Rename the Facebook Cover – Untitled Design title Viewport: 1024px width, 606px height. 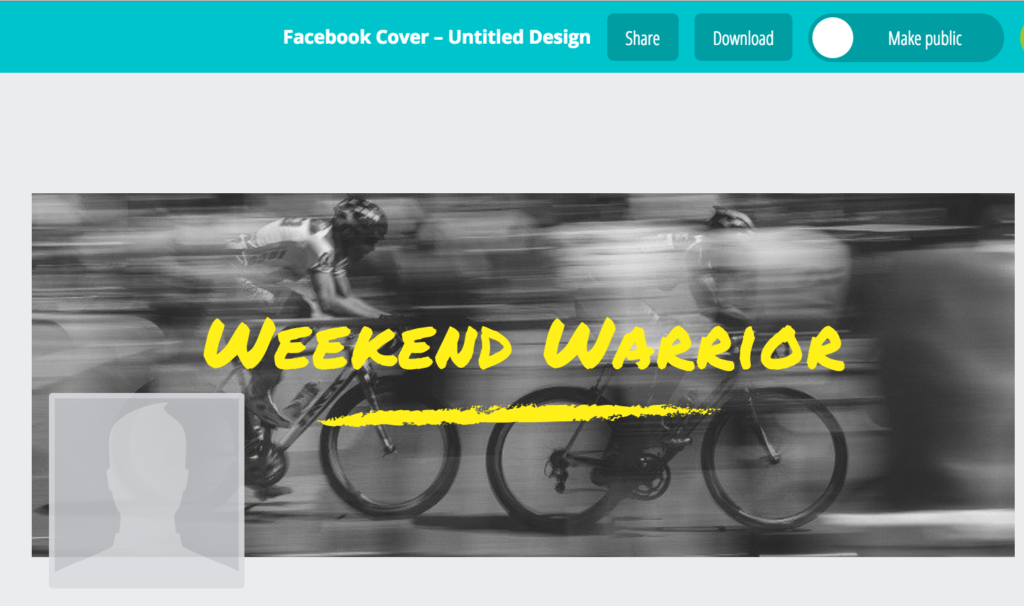(x=436, y=37)
